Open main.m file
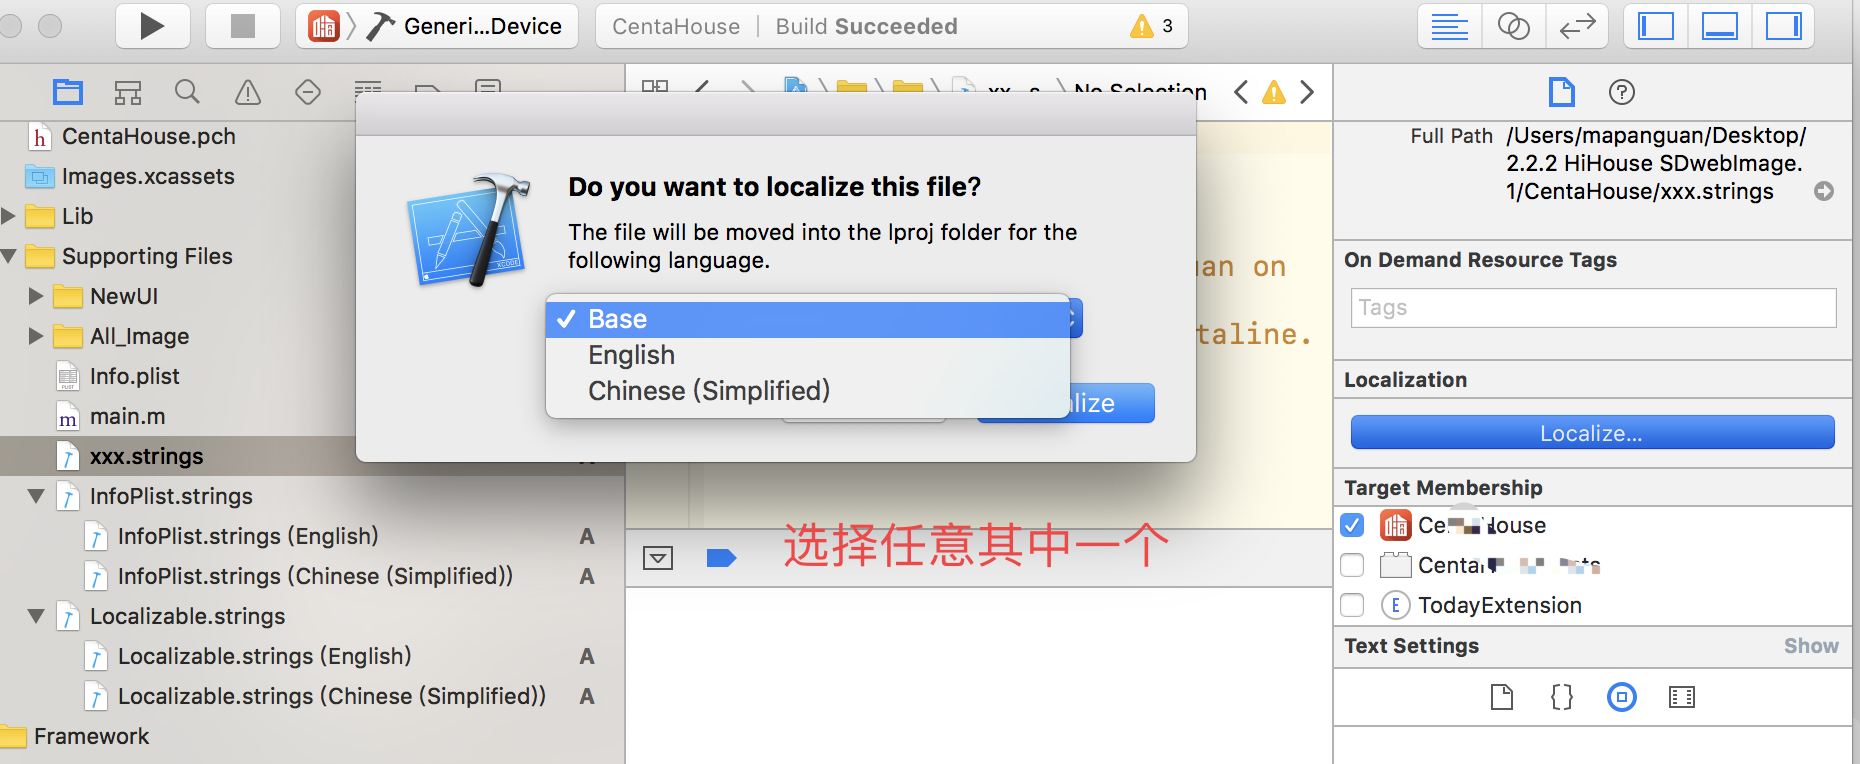This screenshot has width=1860, height=764. click(x=127, y=416)
